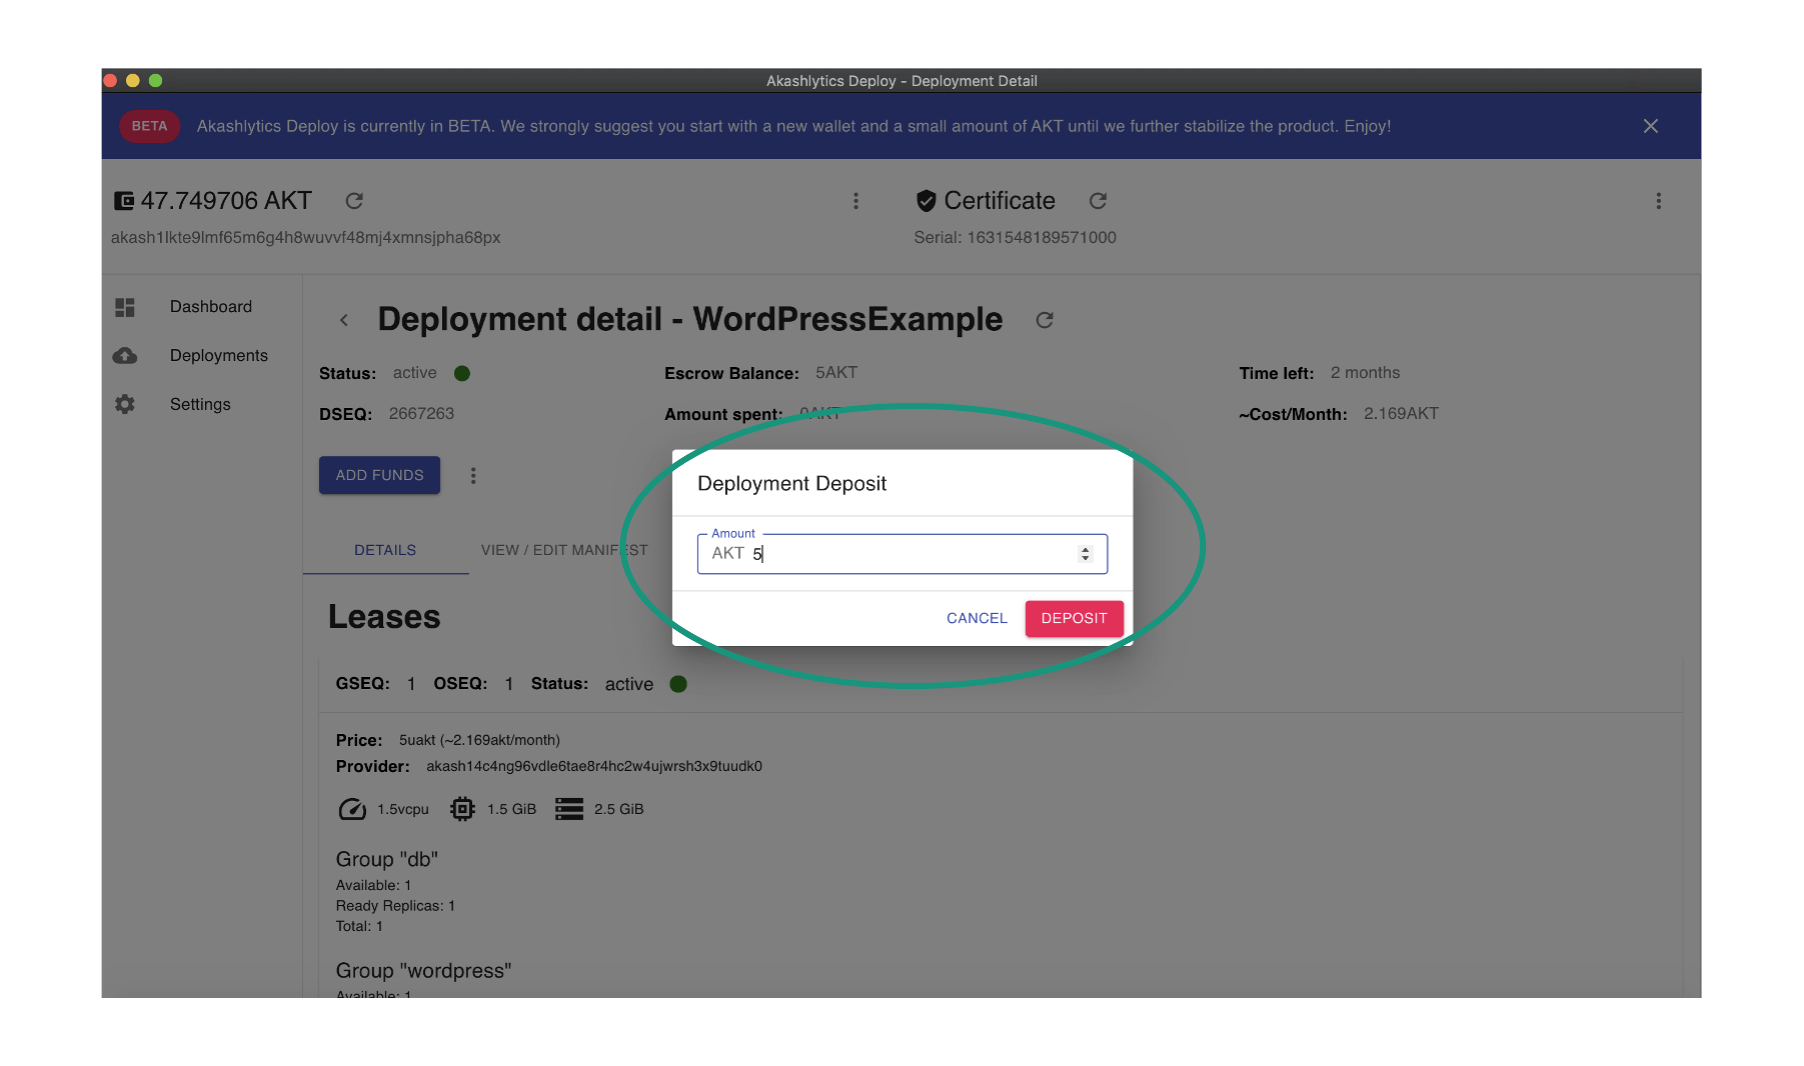Image resolution: width=1804 pixels, height=1066 pixels.
Task: Click the price 5uakt (~2.169akt/month)
Action: tap(479, 741)
